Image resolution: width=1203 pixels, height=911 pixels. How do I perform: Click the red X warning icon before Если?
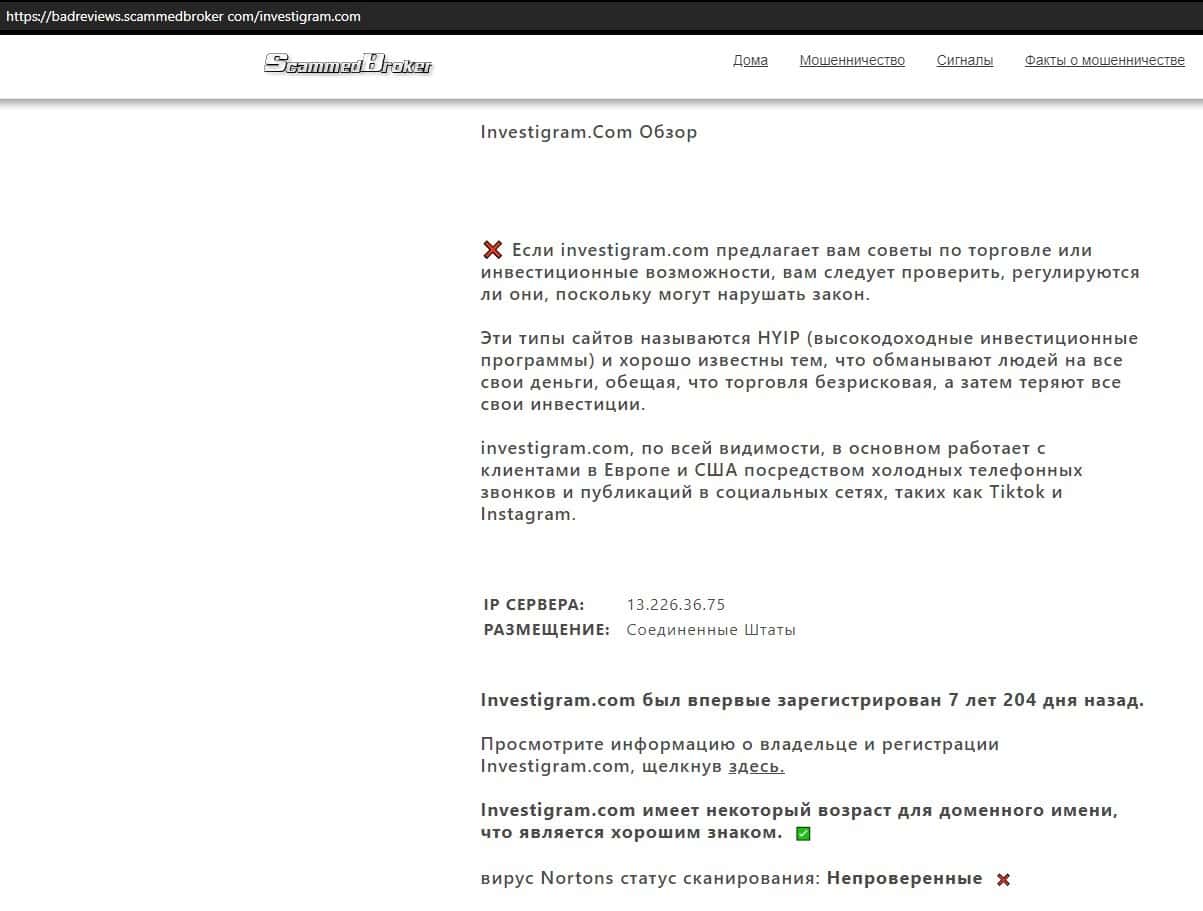[x=492, y=250]
